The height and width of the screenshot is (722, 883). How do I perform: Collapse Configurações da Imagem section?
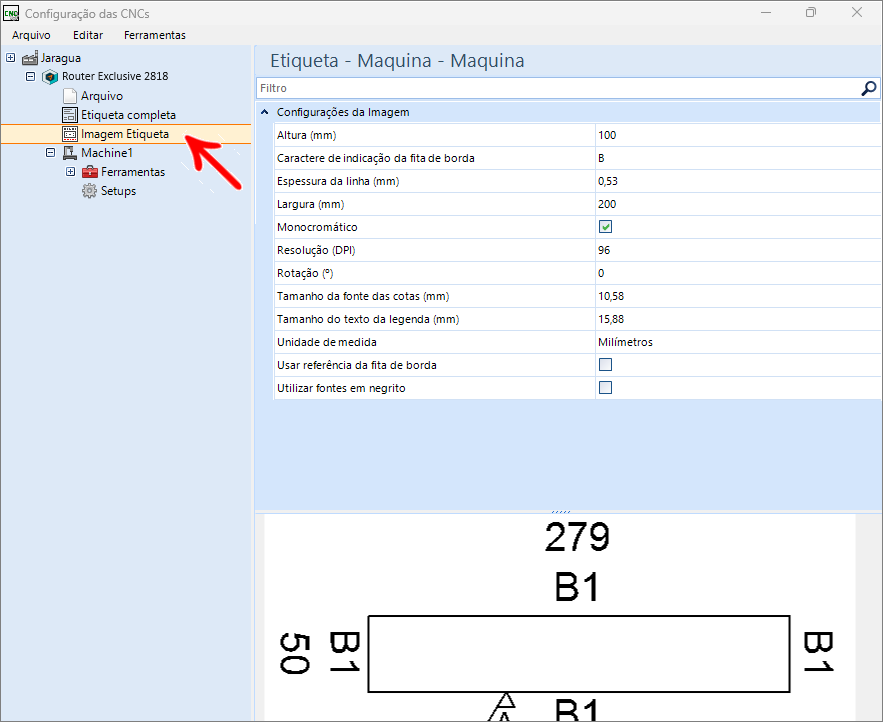pos(265,112)
